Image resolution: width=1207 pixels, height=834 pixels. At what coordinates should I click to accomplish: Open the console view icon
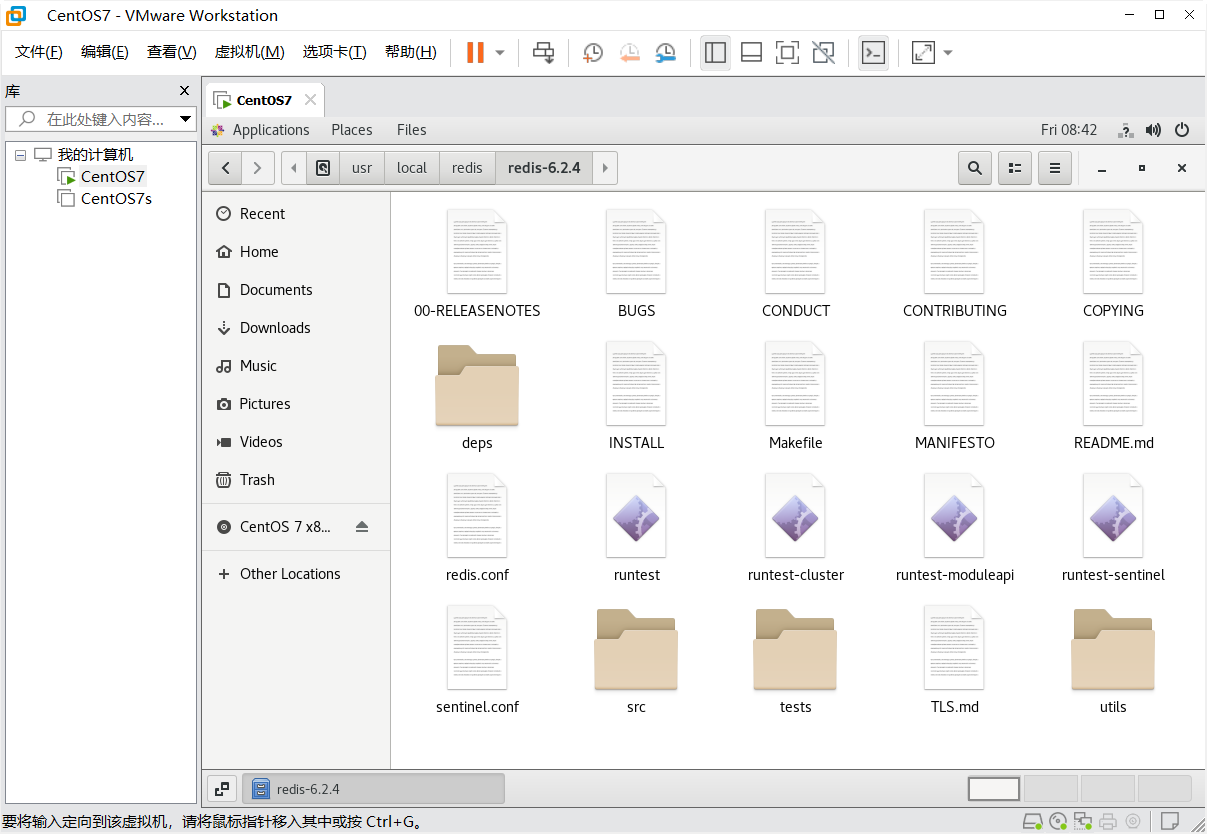pos(873,52)
